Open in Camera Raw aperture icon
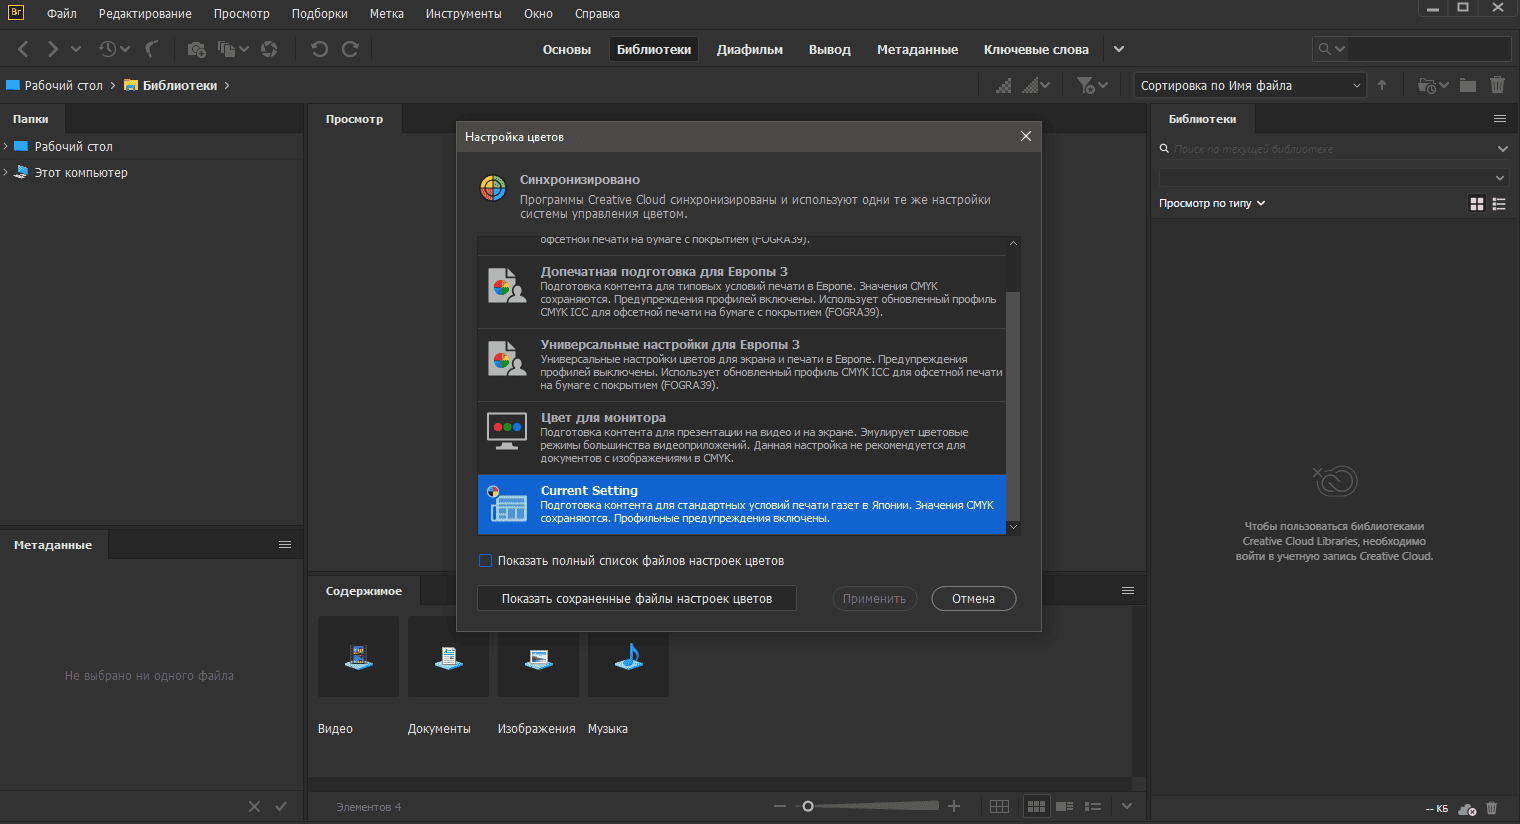 [269, 49]
